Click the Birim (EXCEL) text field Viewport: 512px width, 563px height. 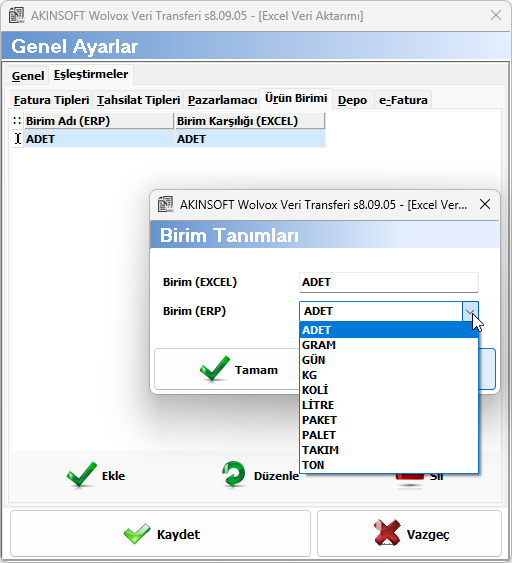(388, 282)
